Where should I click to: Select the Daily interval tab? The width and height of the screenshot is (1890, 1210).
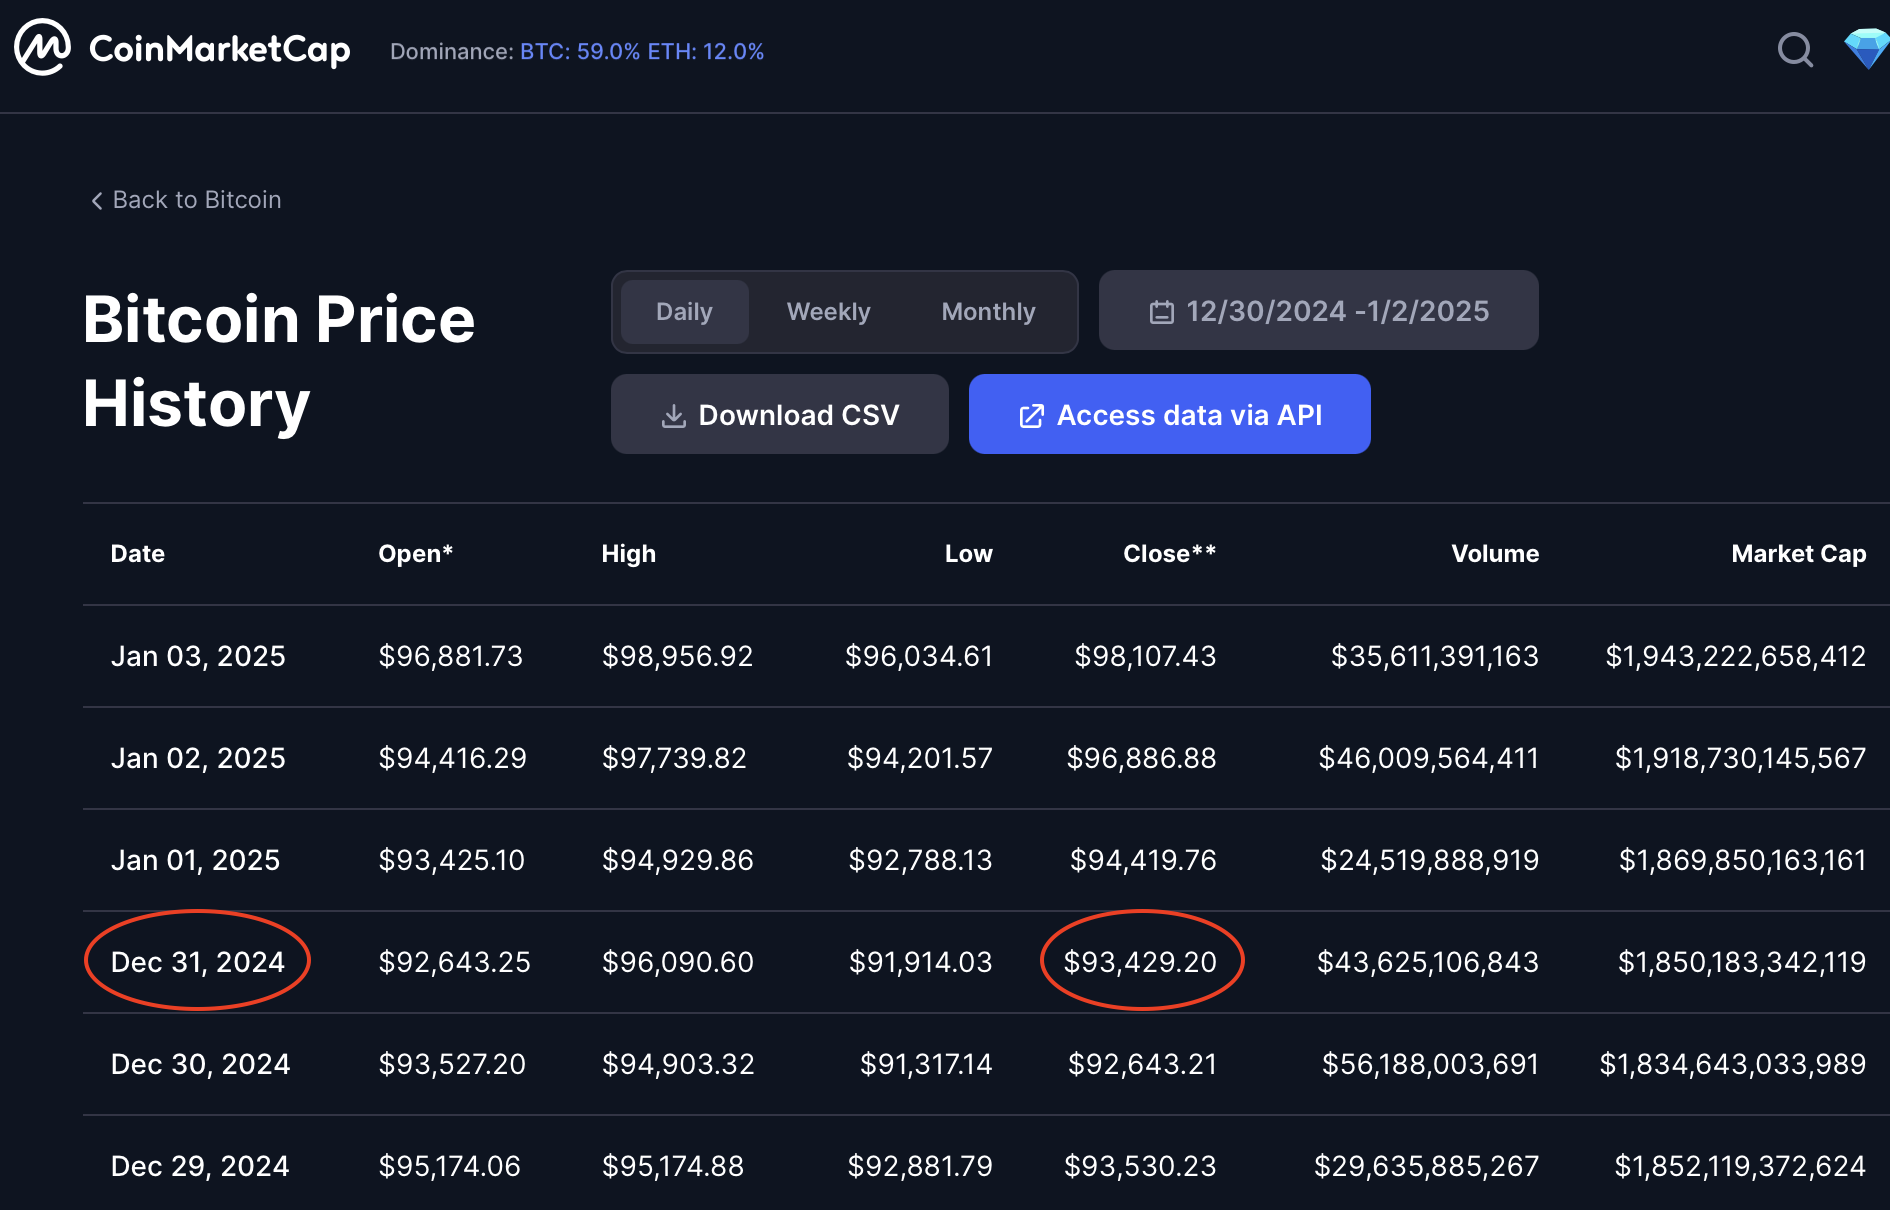pos(684,312)
